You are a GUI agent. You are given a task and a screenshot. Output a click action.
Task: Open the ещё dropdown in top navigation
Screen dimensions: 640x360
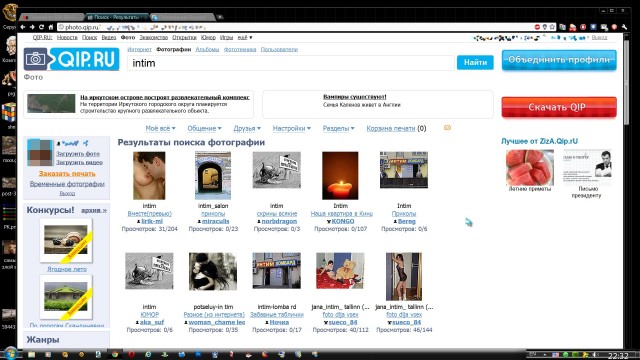tap(245, 38)
